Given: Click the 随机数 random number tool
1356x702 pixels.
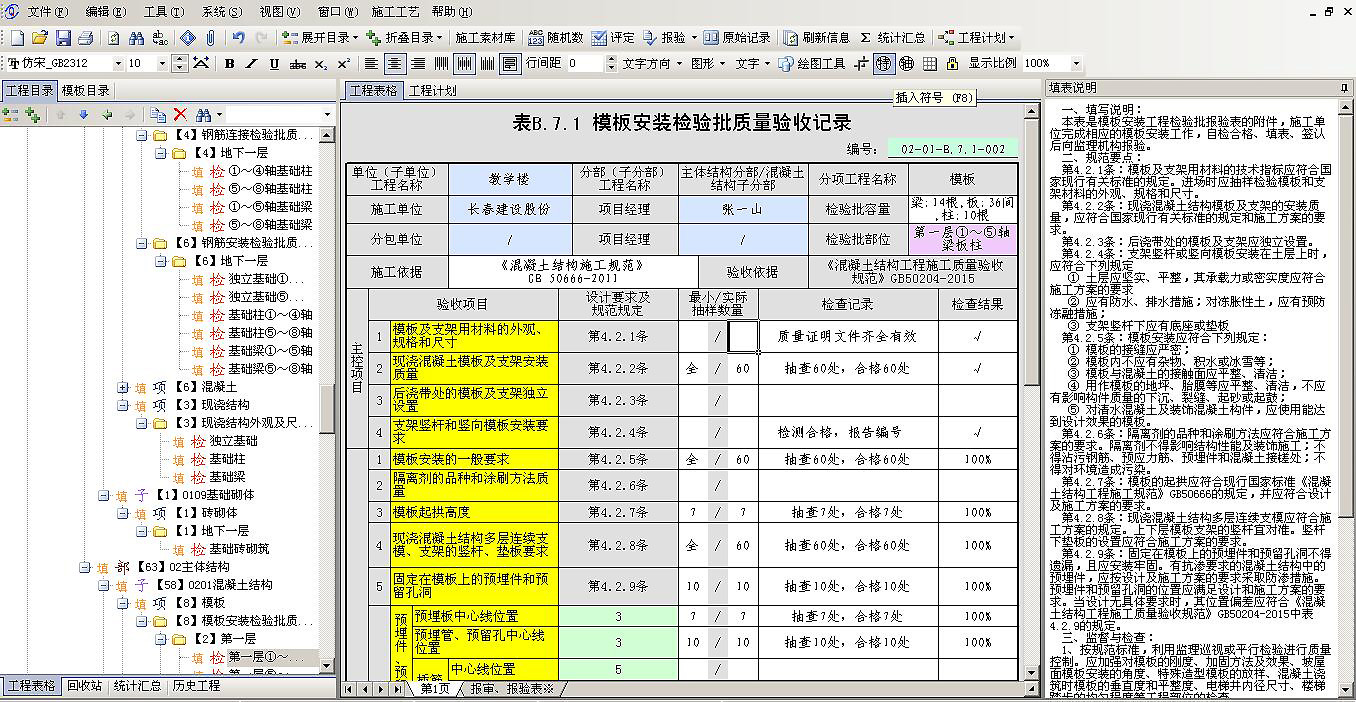Looking at the screenshot, I should (x=555, y=38).
